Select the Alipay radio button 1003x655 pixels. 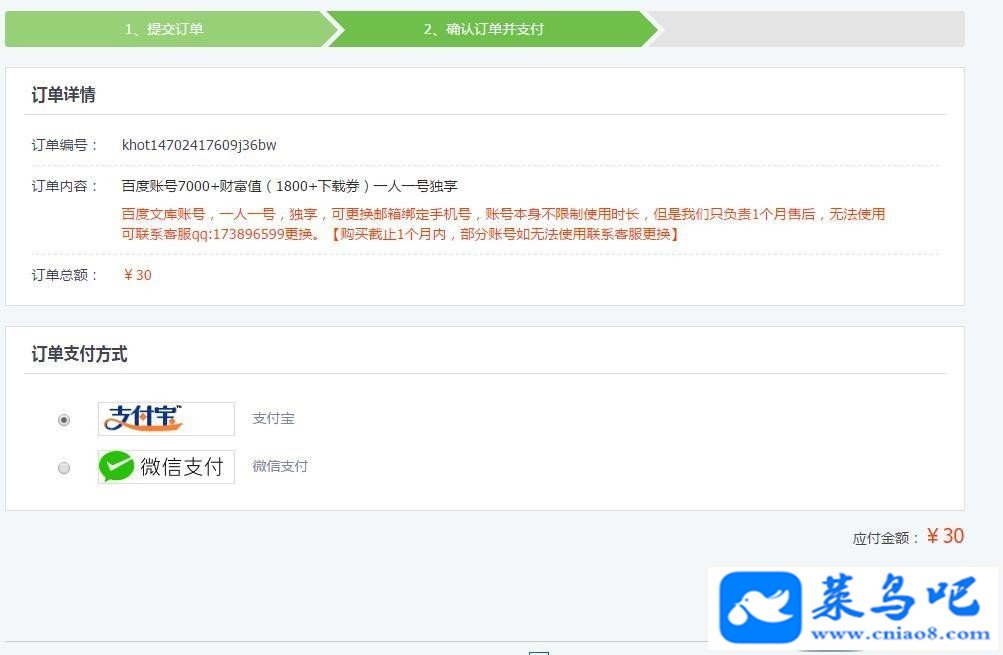64,420
